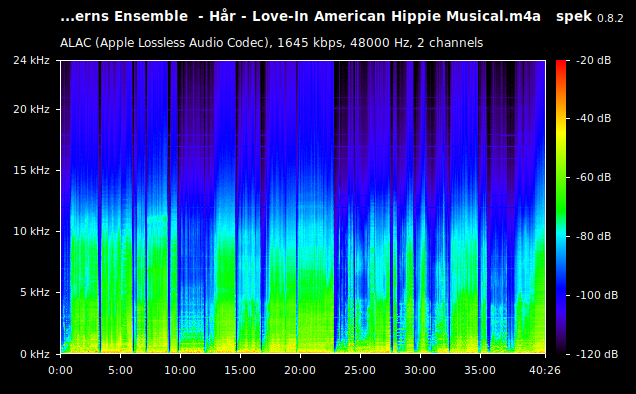
Task: Click the 'spek' application name
Action: pyautogui.click(x=574, y=17)
